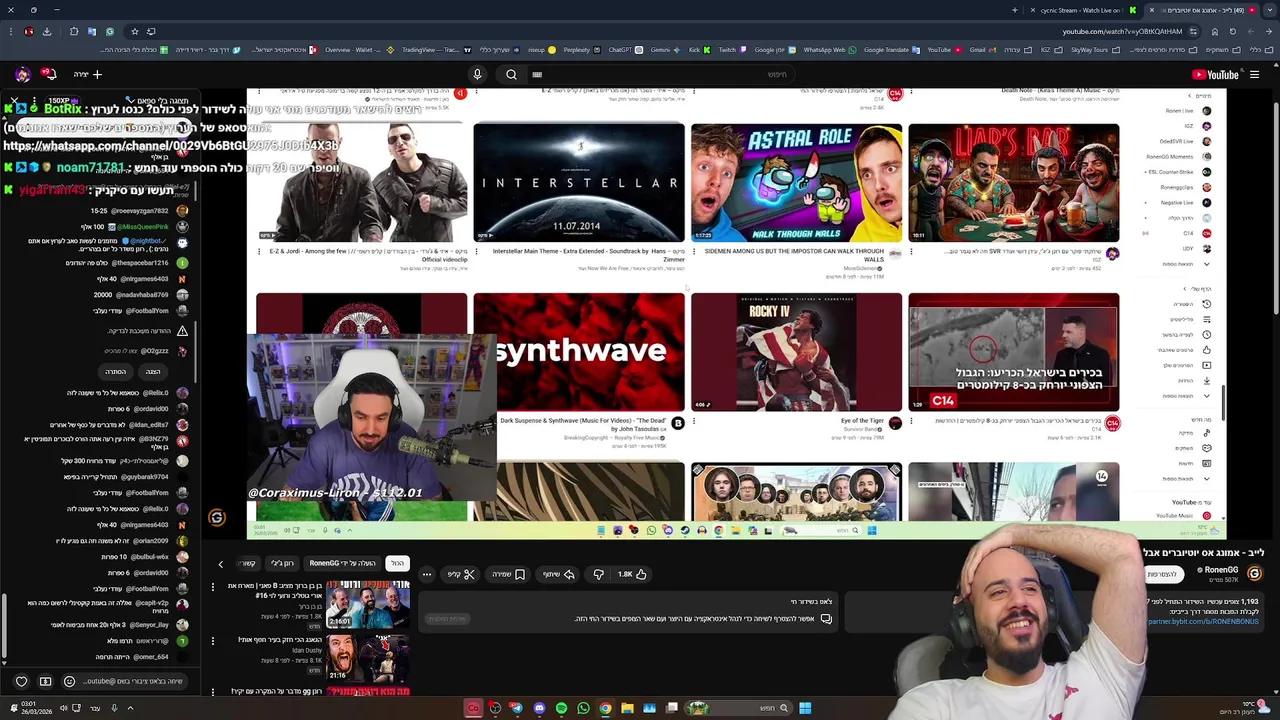Submit search with the magnifier icon
Viewport: 1280px width, 720px height.
coord(511,74)
